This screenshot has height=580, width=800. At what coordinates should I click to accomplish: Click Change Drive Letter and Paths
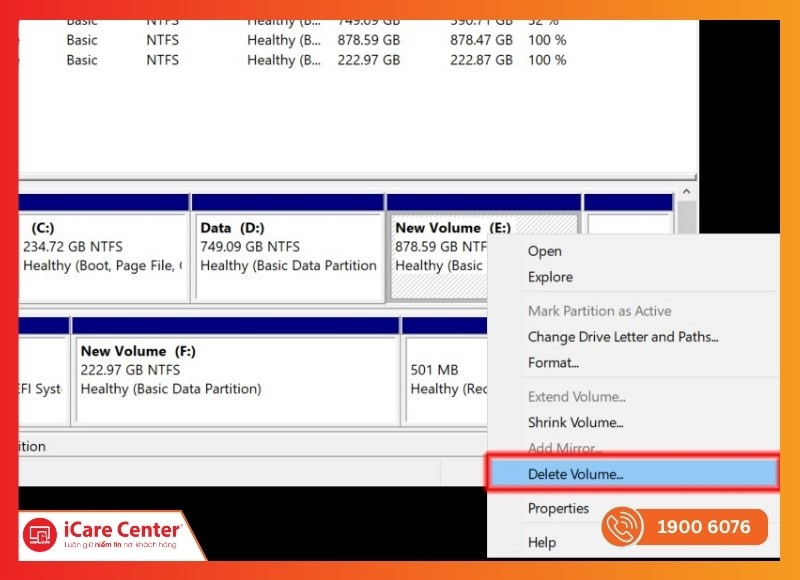622,337
